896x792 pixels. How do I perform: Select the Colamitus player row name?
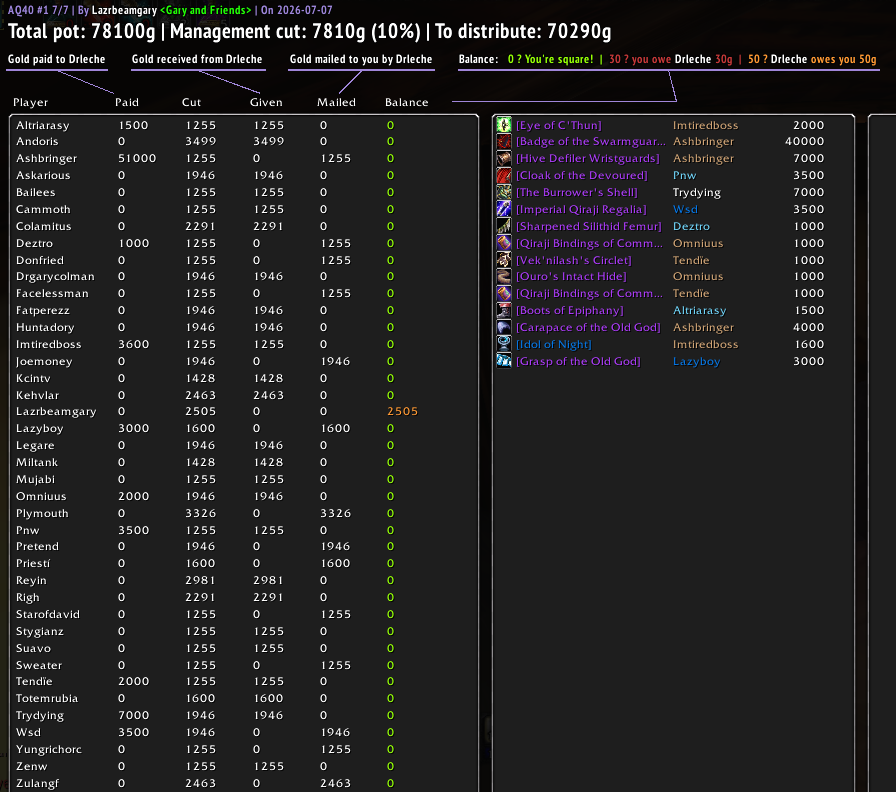pos(43,226)
